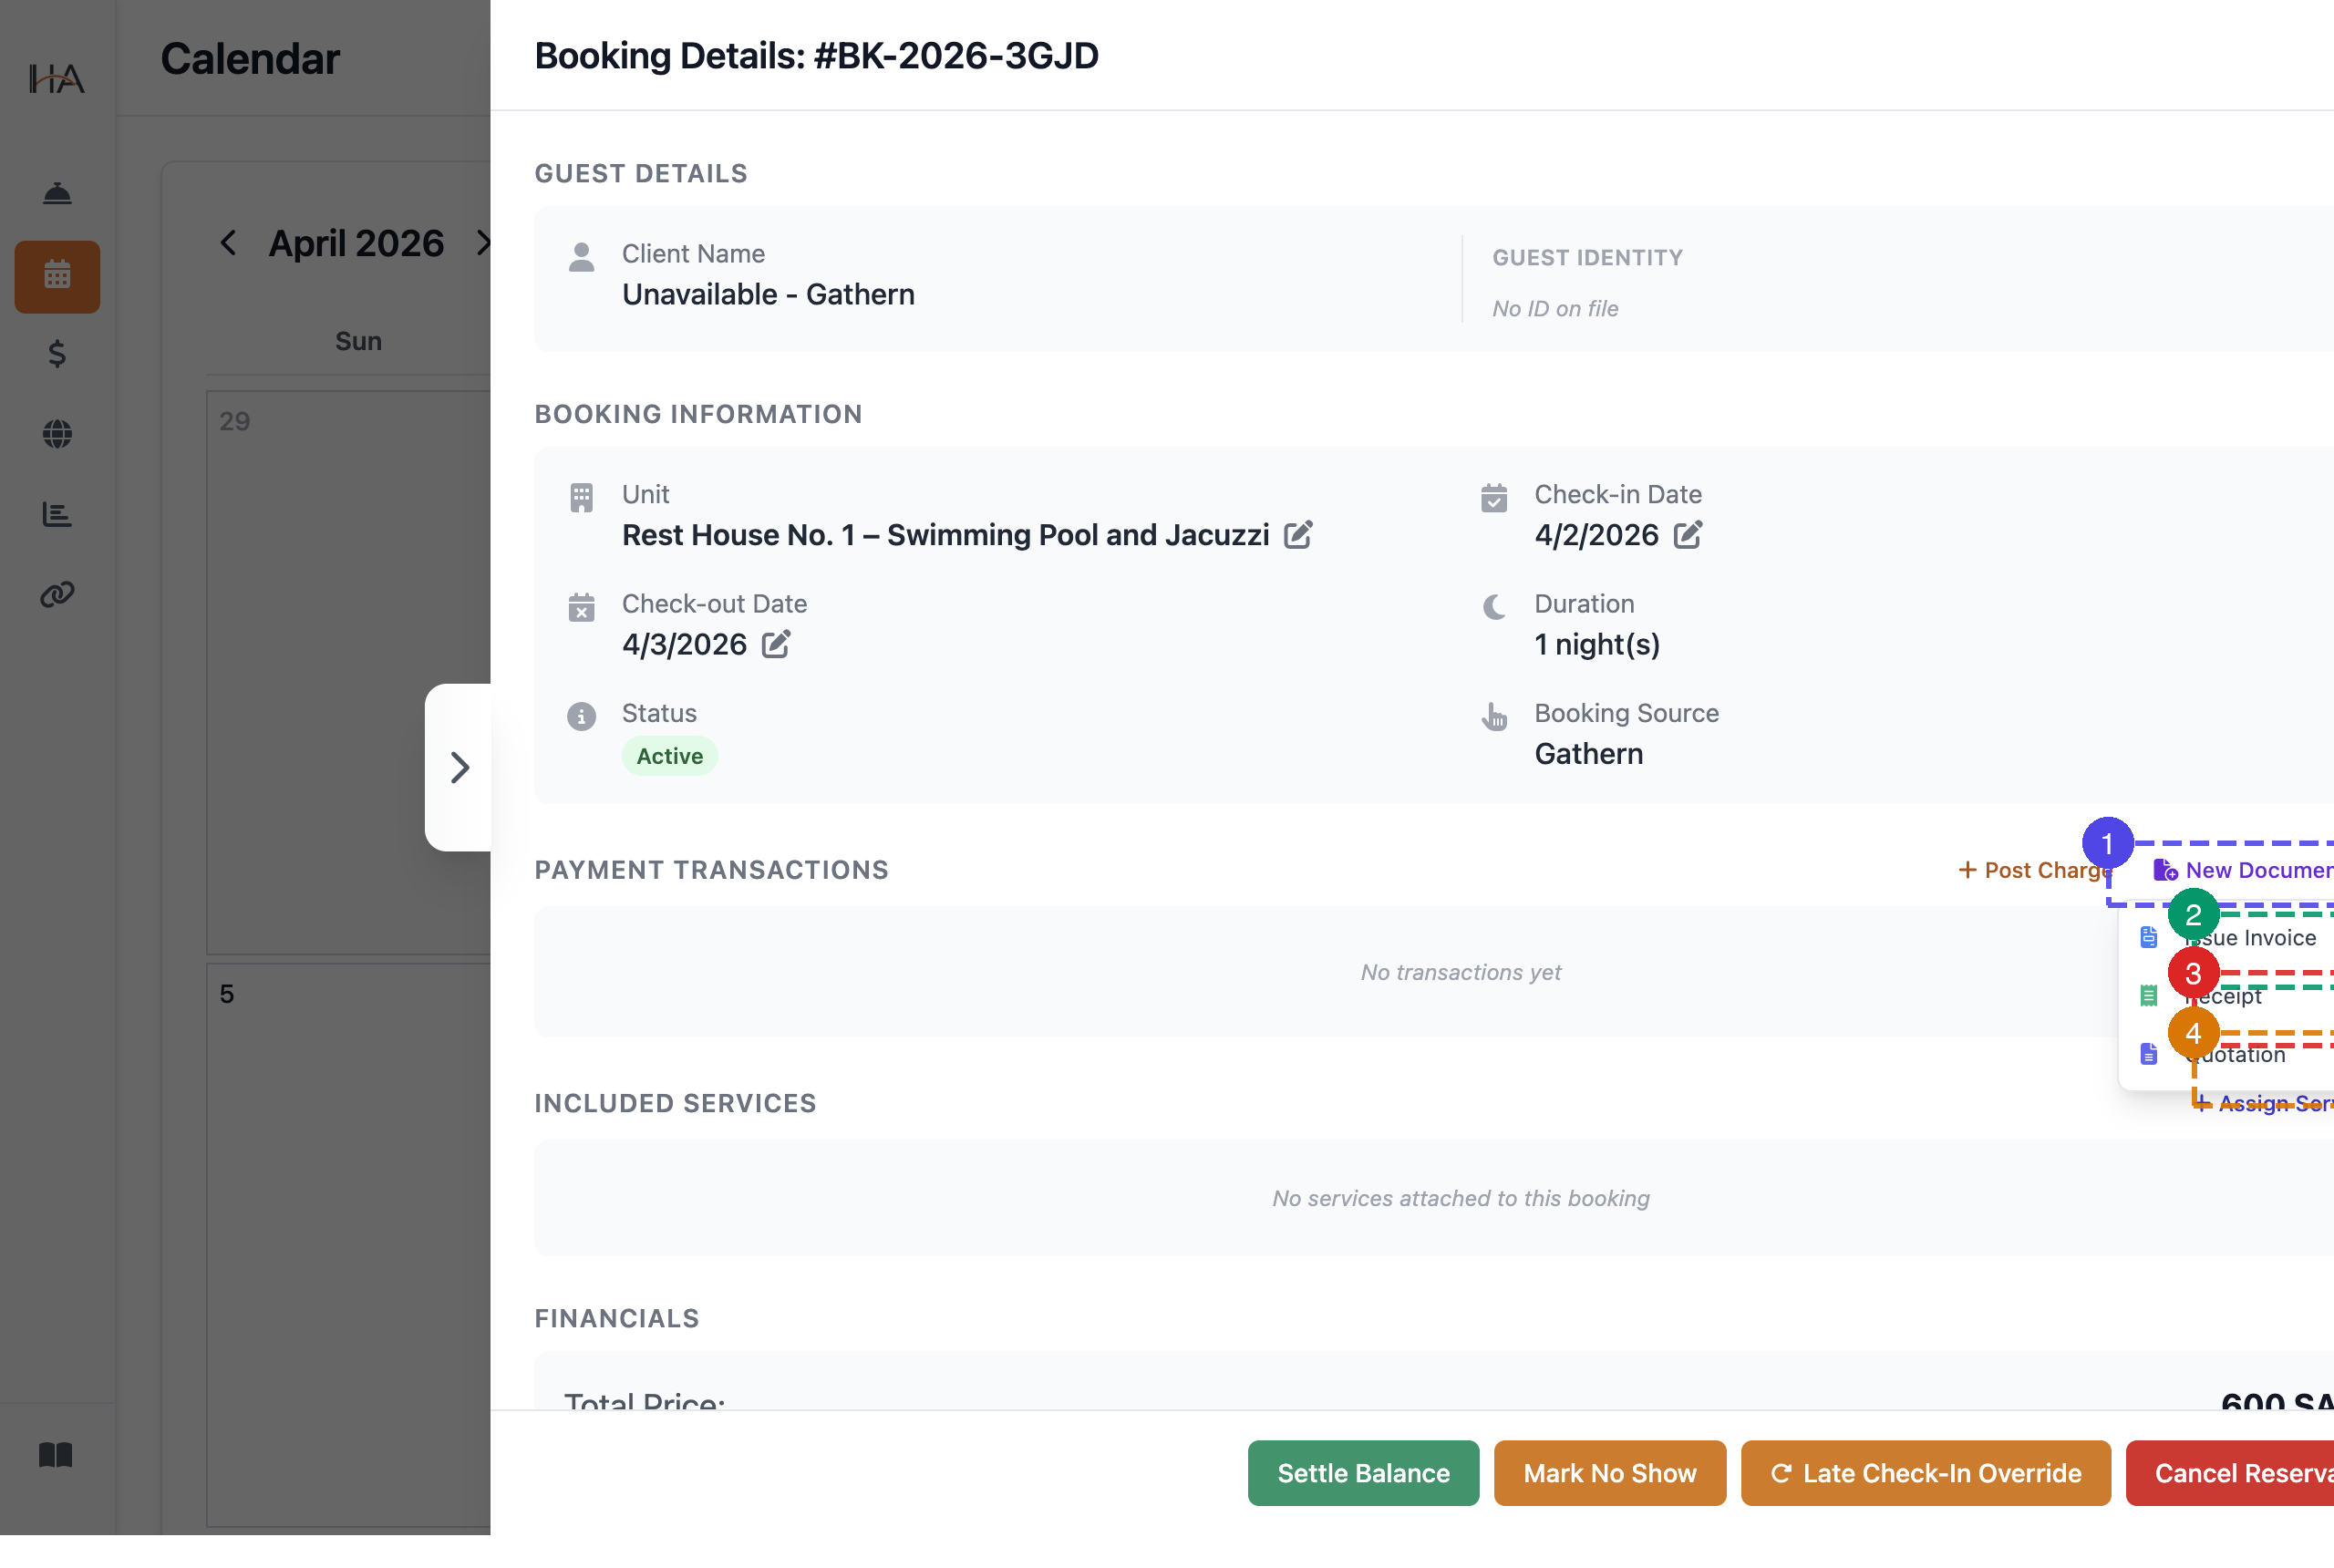The height and width of the screenshot is (1568, 2334).
Task: Go to next month after April 2026
Action: [482, 242]
